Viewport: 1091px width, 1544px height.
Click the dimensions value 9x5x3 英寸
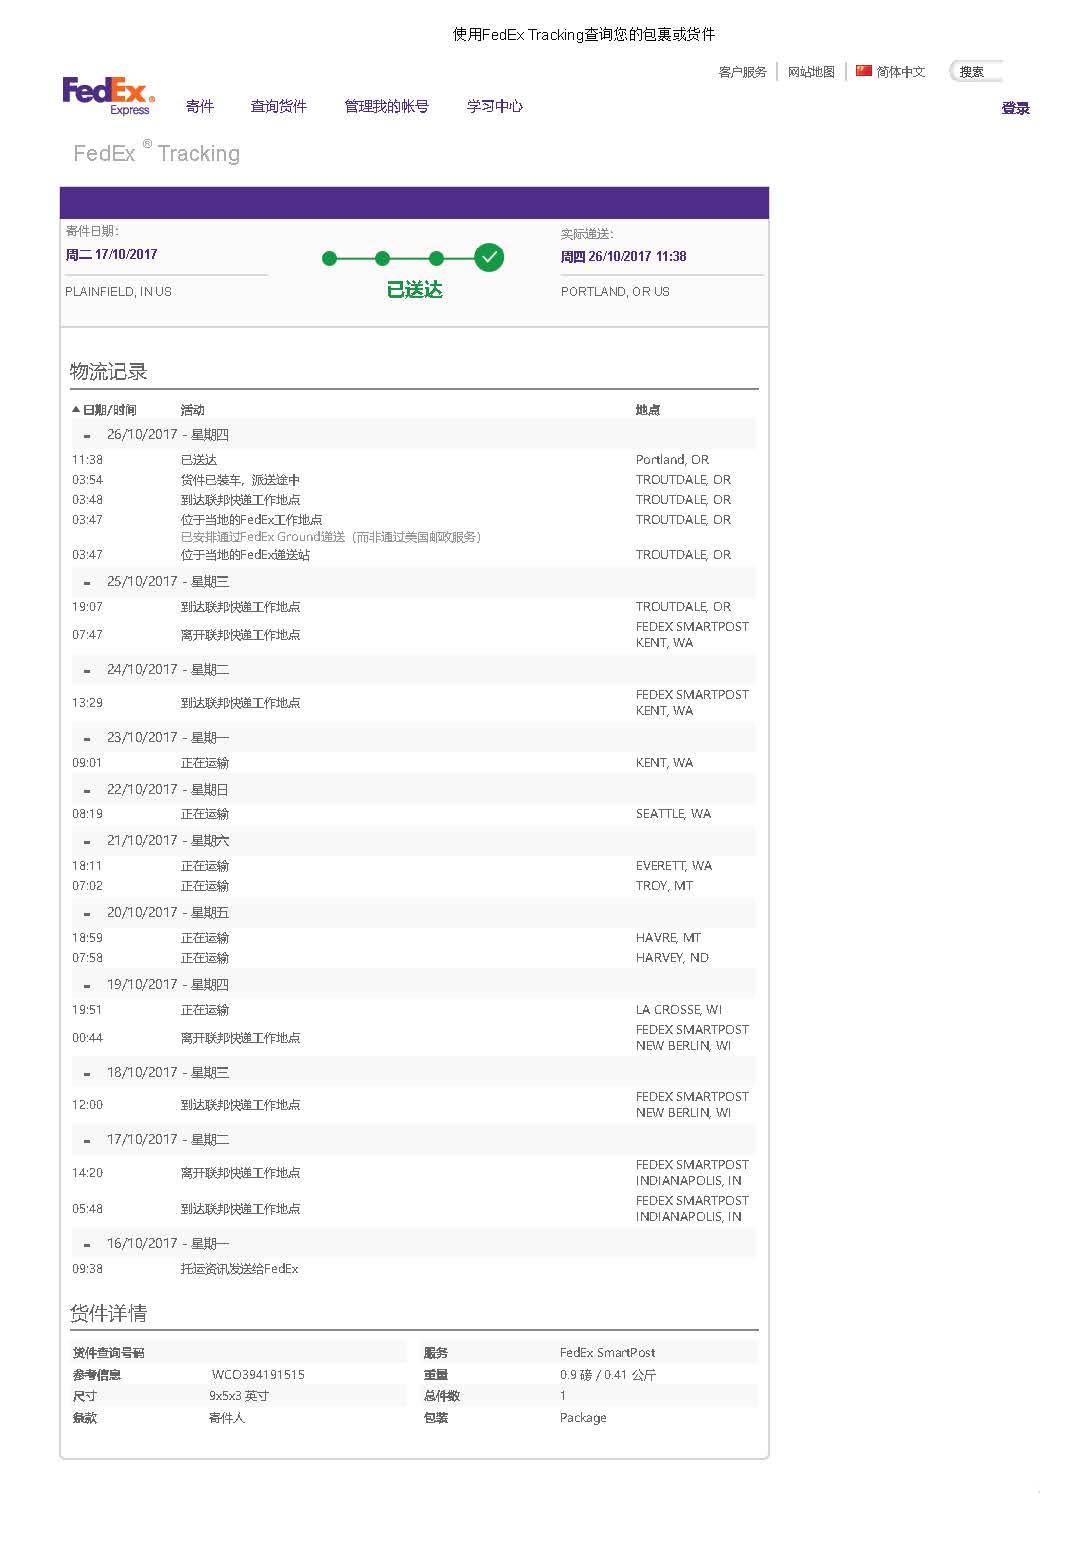(x=239, y=1396)
